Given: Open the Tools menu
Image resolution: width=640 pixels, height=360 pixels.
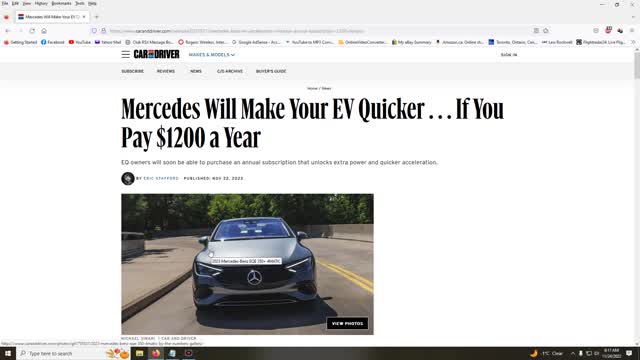Looking at the screenshot, I should tap(80, 3).
